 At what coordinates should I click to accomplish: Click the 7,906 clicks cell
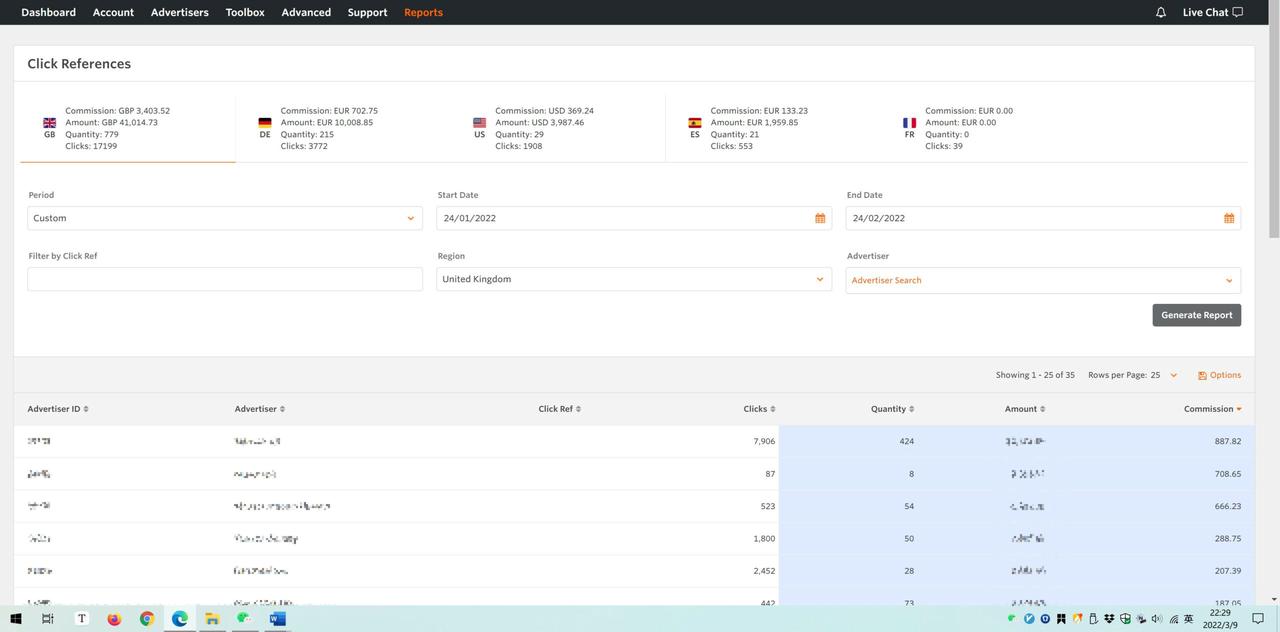coord(764,441)
